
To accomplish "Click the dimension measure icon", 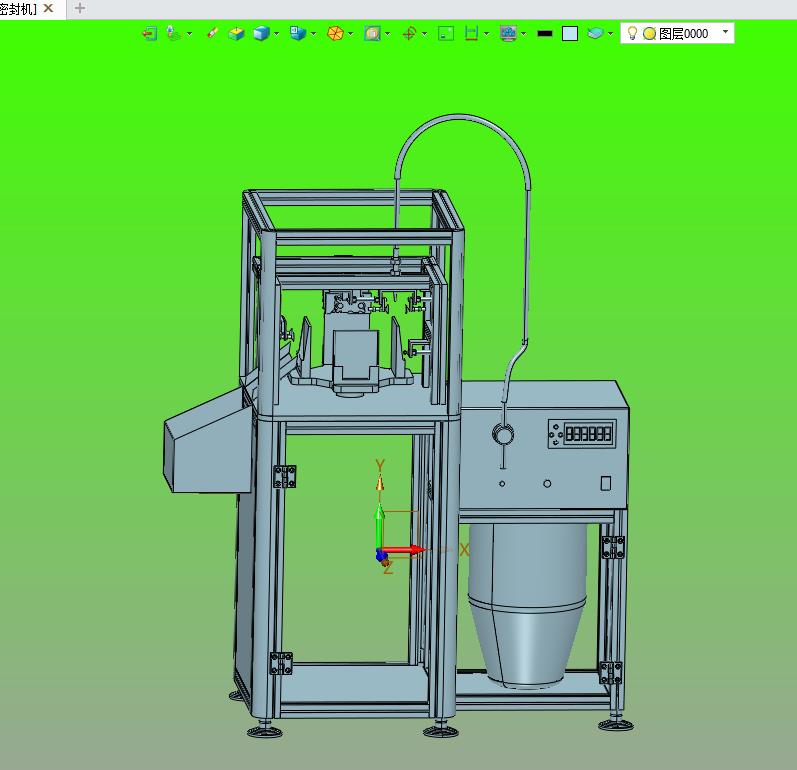I will [x=472, y=34].
